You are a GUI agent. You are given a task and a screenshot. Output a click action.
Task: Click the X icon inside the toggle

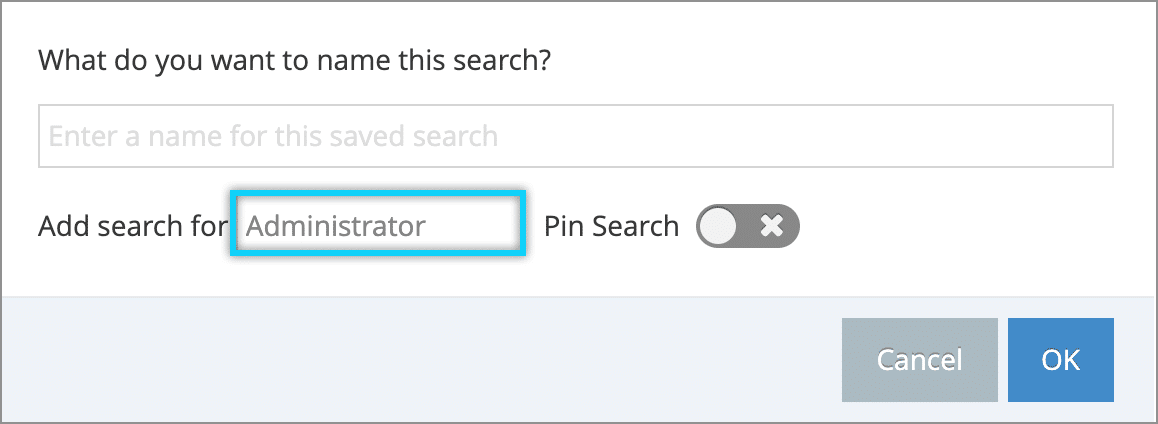click(772, 226)
